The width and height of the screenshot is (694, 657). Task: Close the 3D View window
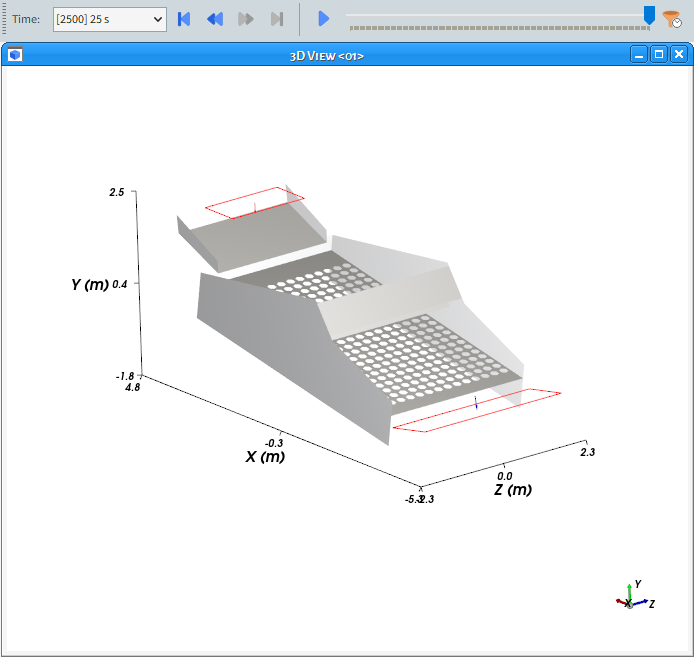(x=678, y=55)
